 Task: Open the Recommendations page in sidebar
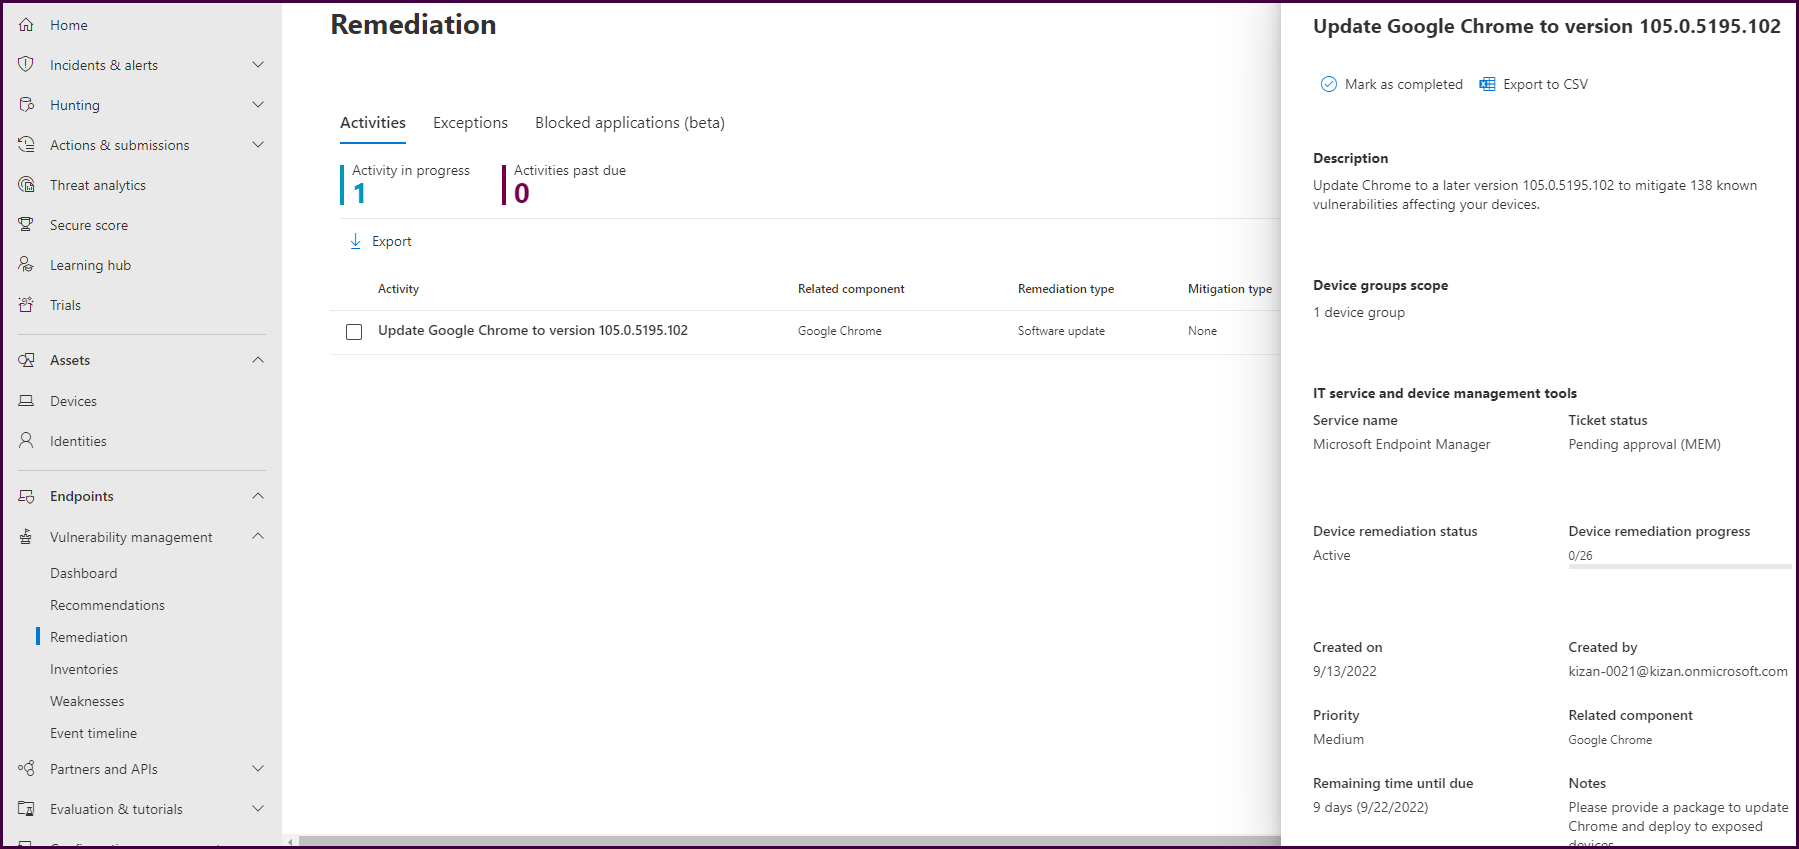tap(107, 605)
